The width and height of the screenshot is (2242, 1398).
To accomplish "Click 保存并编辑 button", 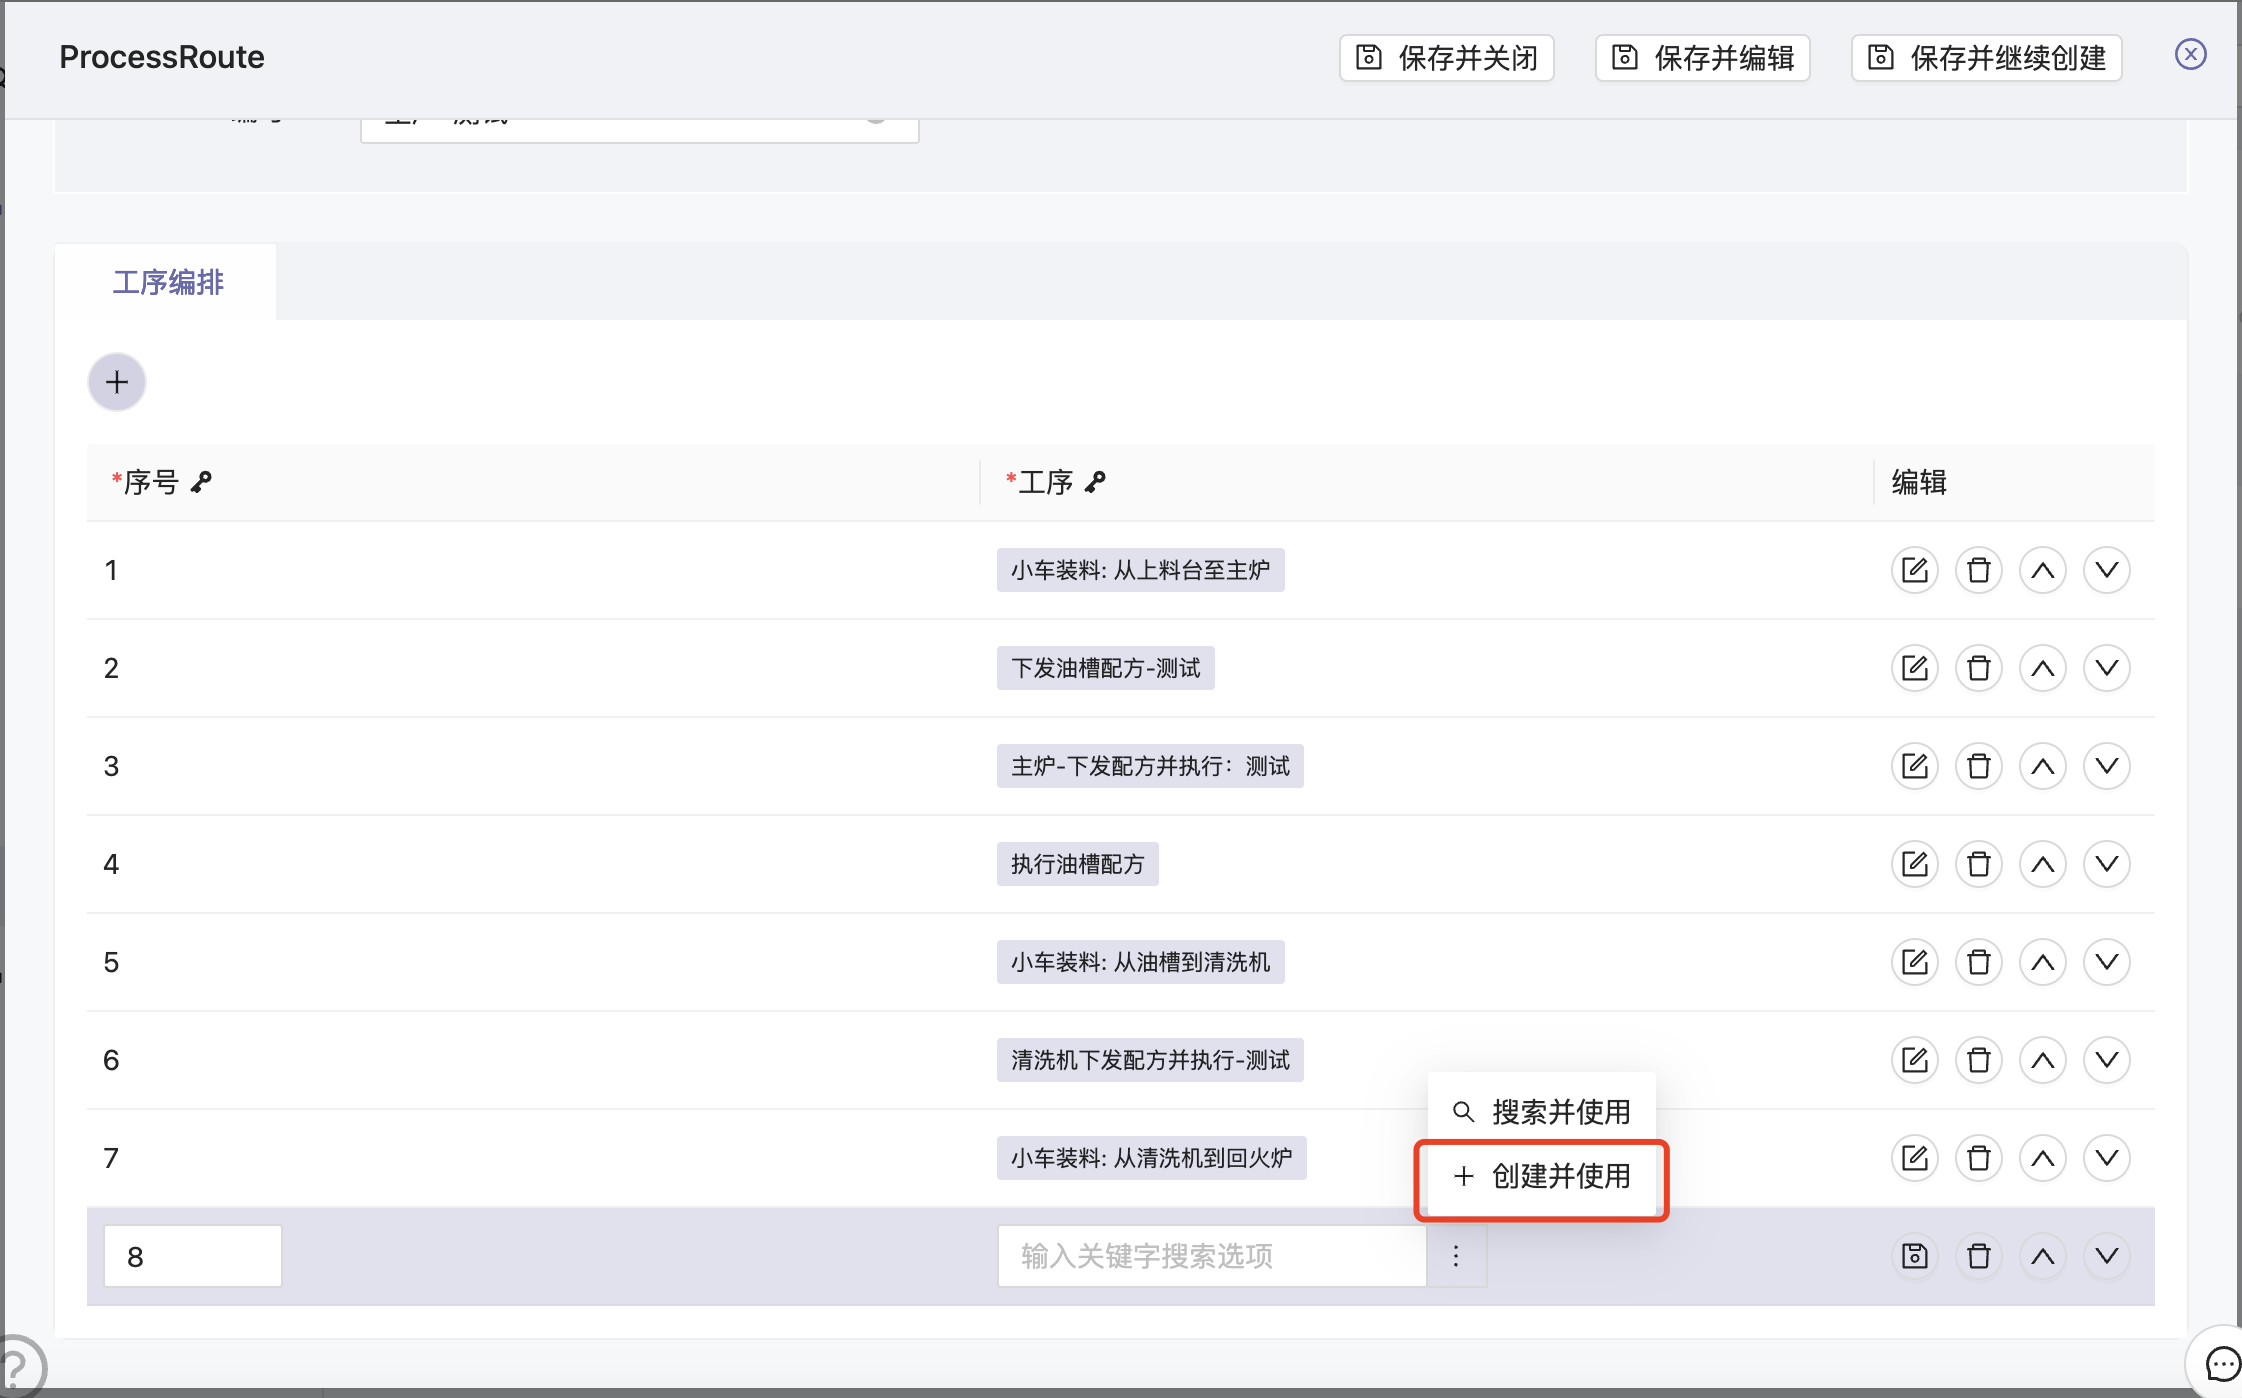I will [x=1702, y=58].
